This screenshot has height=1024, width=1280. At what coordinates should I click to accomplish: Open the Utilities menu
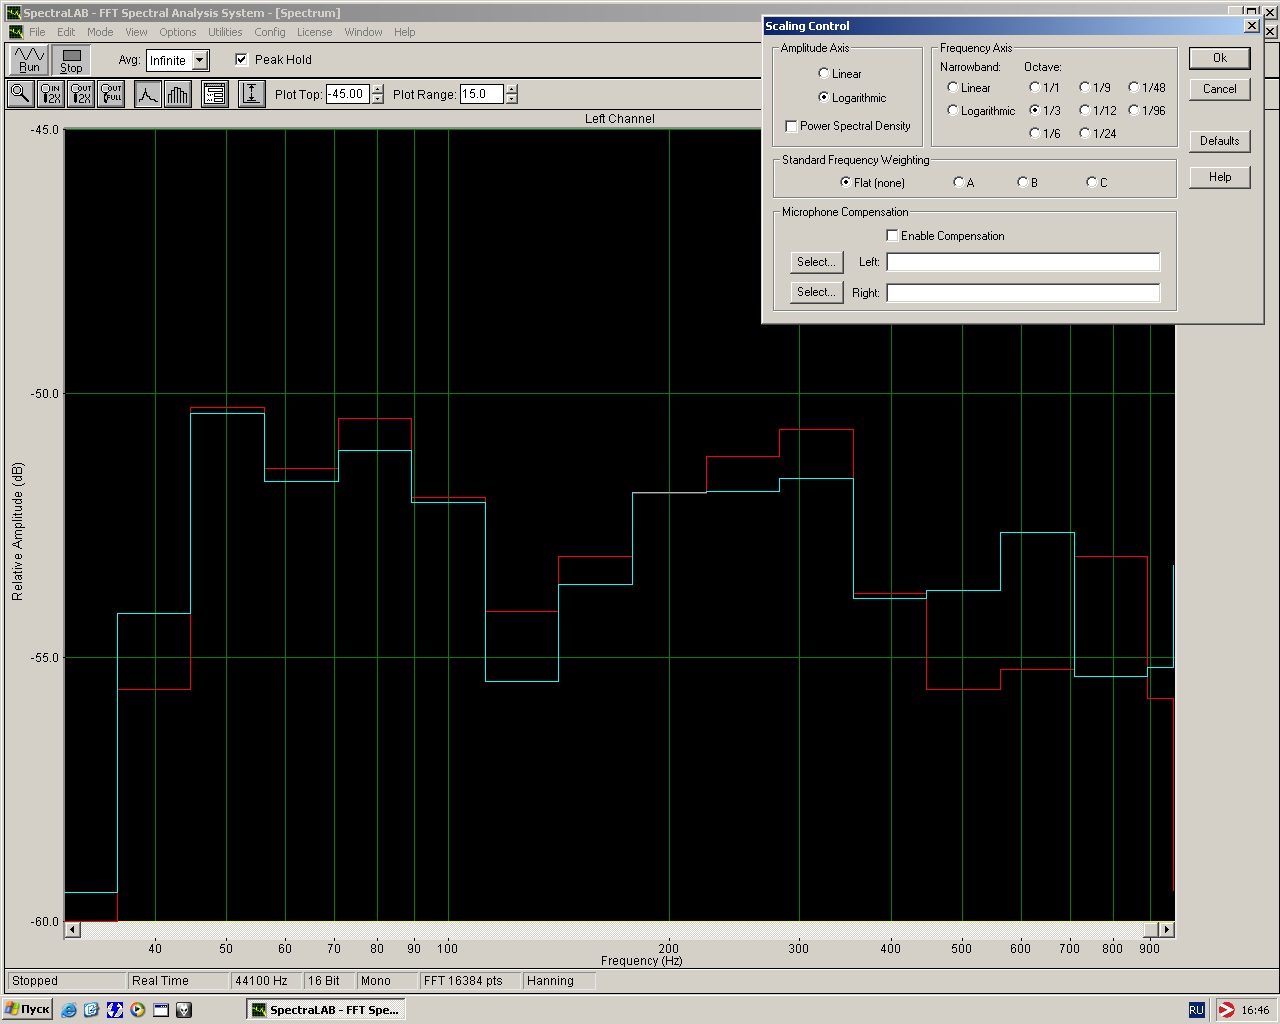pos(225,32)
